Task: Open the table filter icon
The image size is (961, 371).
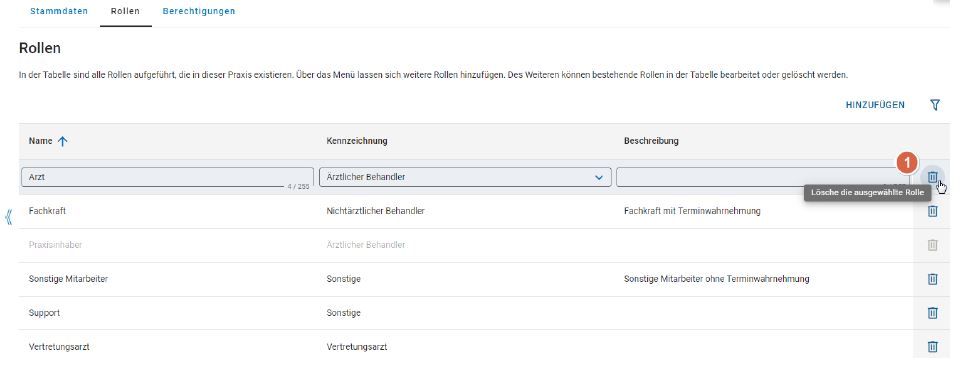Action: point(935,105)
